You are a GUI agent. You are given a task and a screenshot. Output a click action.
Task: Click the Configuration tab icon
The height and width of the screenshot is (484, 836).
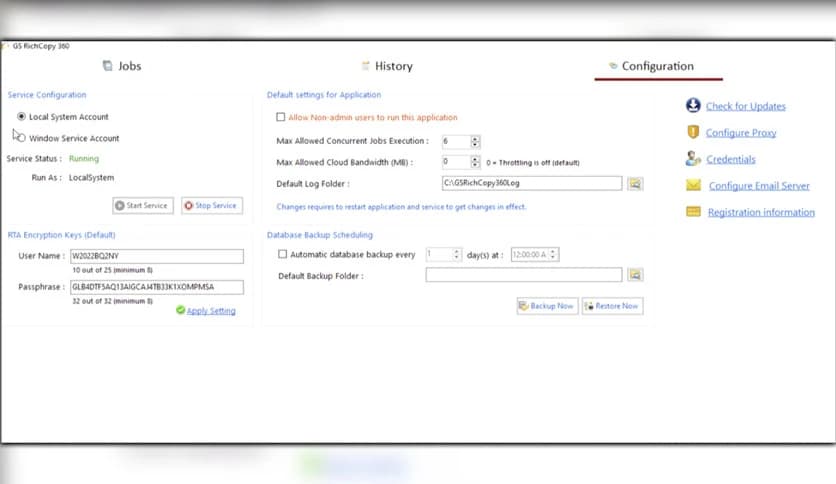tap(613, 66)
